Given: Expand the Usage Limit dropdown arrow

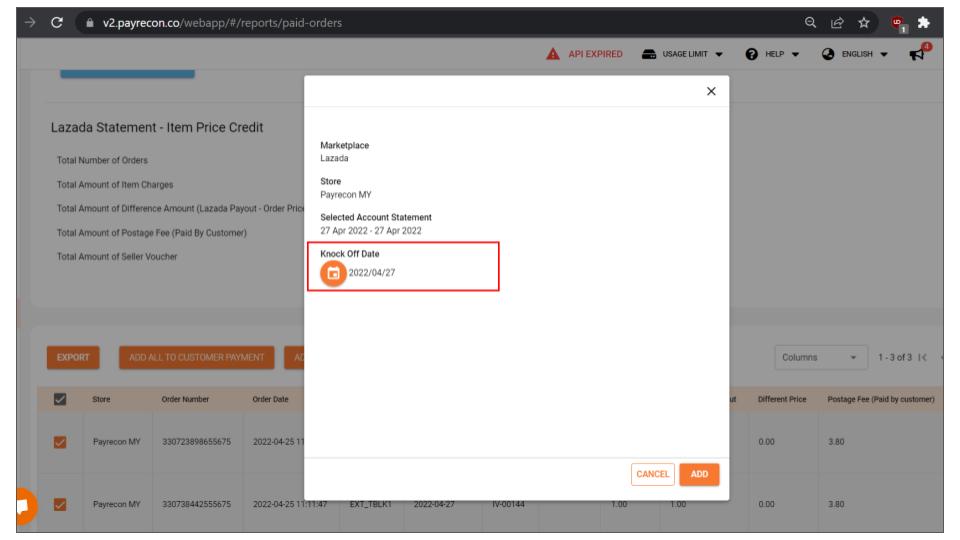Looking at the screenshot, I should pyautogui.click(x=719, y=54).
